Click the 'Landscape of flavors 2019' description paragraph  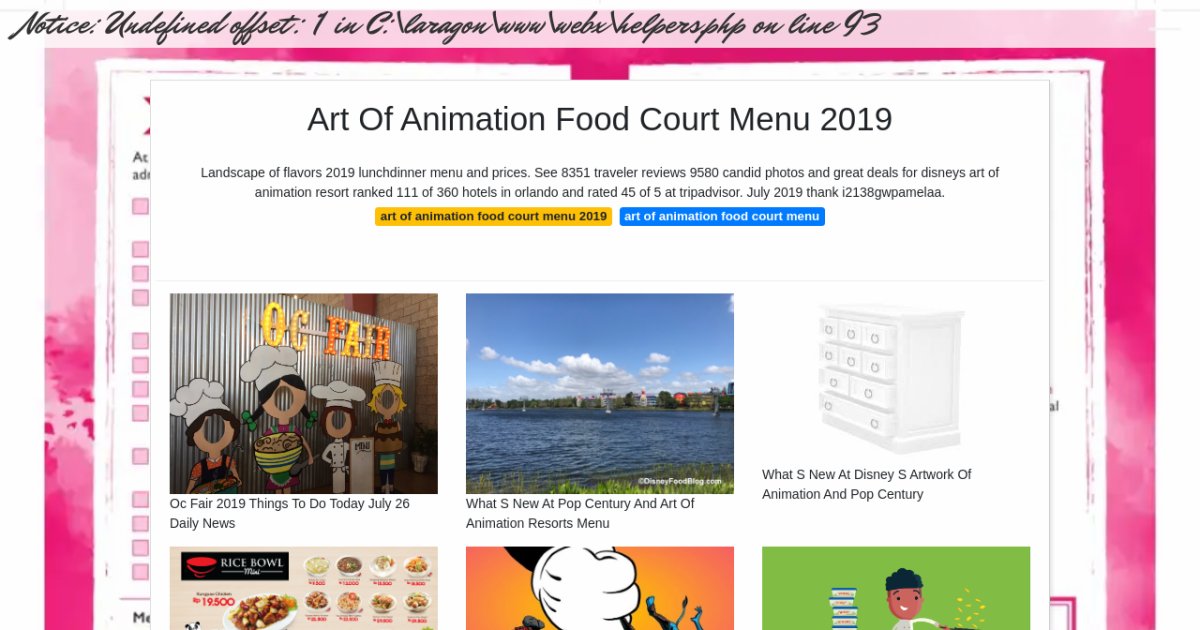coord(600,182)
